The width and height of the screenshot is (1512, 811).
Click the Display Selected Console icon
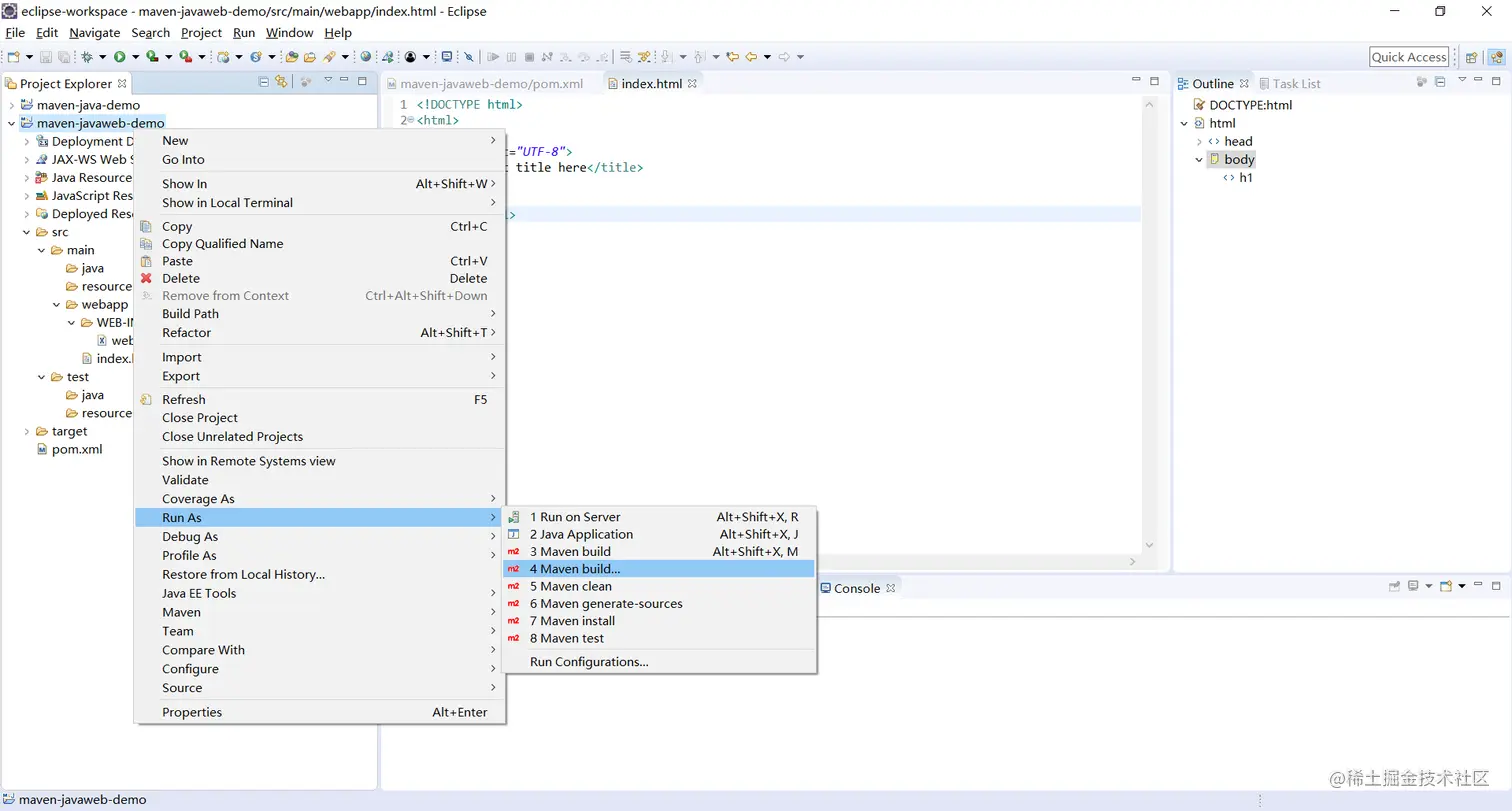(1413, 586)
